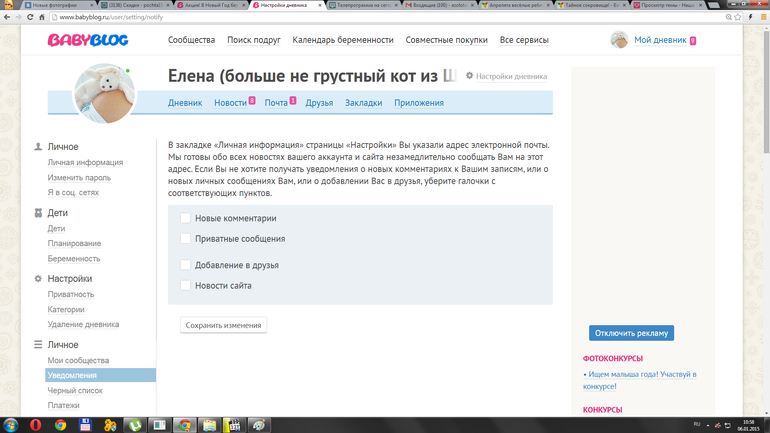
Task: Open the floppy disk icon in taskbar
Action: click(85, 425)
